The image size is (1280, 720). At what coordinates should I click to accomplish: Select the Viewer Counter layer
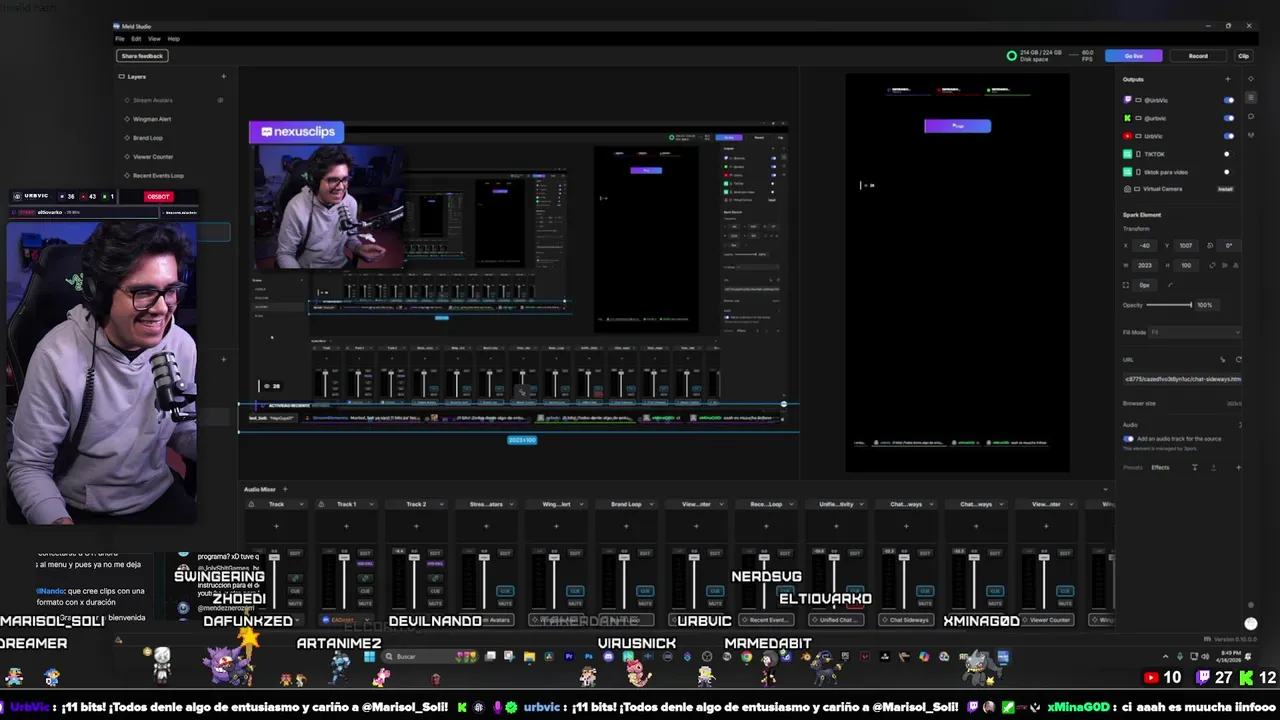tap(153, 157)
